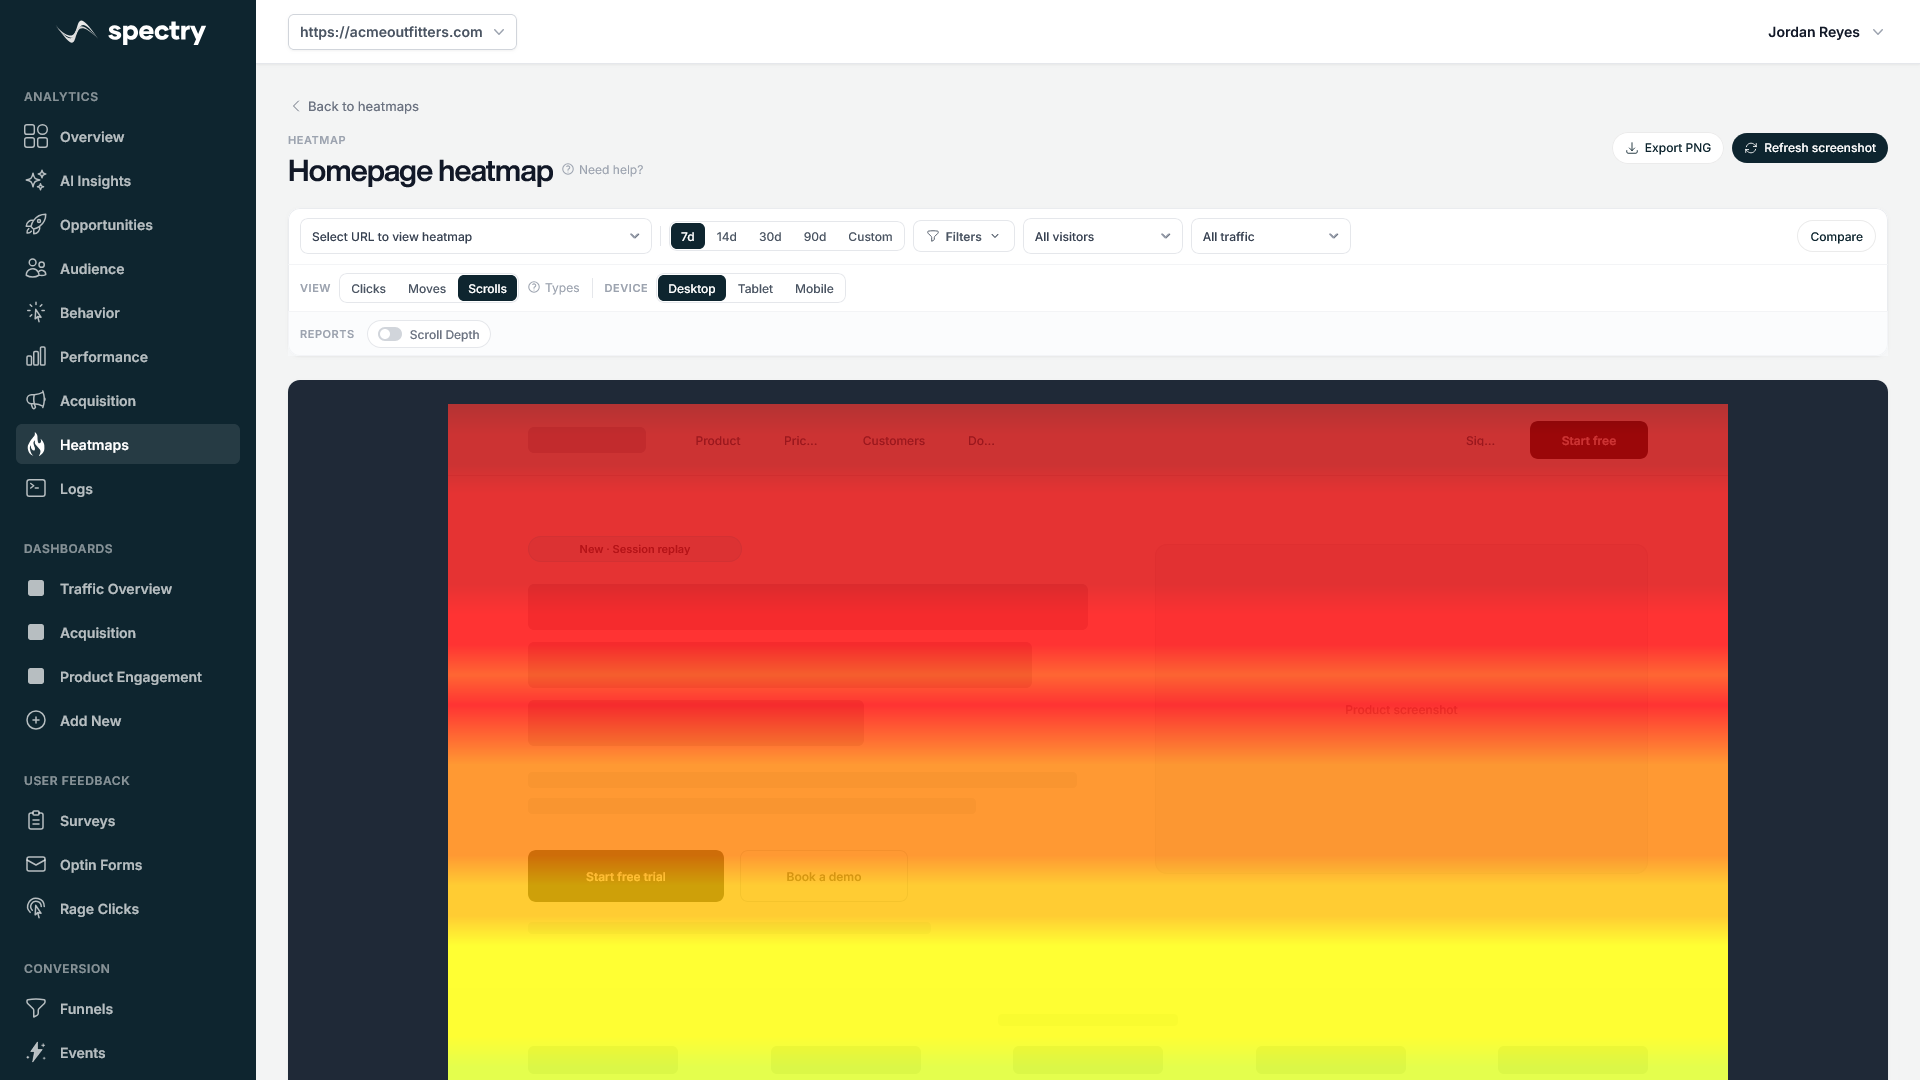1920x1080 pixels.
Task: Select the Desktop device option
Action: coord(692,288)
